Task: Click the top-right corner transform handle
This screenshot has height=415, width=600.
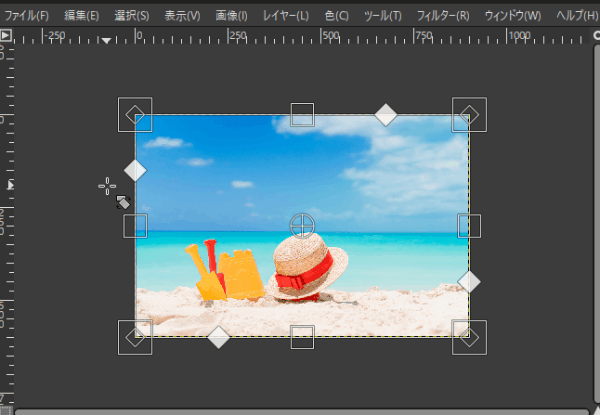Action: [469, 115]
